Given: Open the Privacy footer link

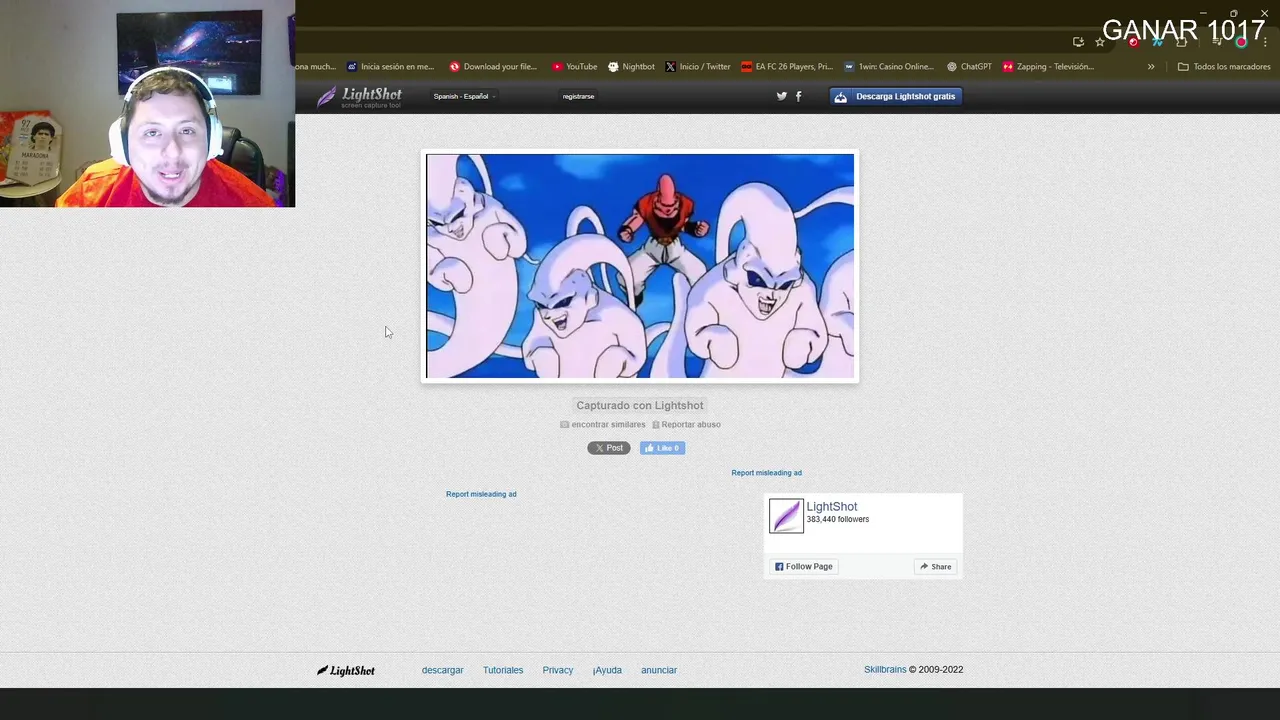Looking at the screenshot, I should pos(558,670).
